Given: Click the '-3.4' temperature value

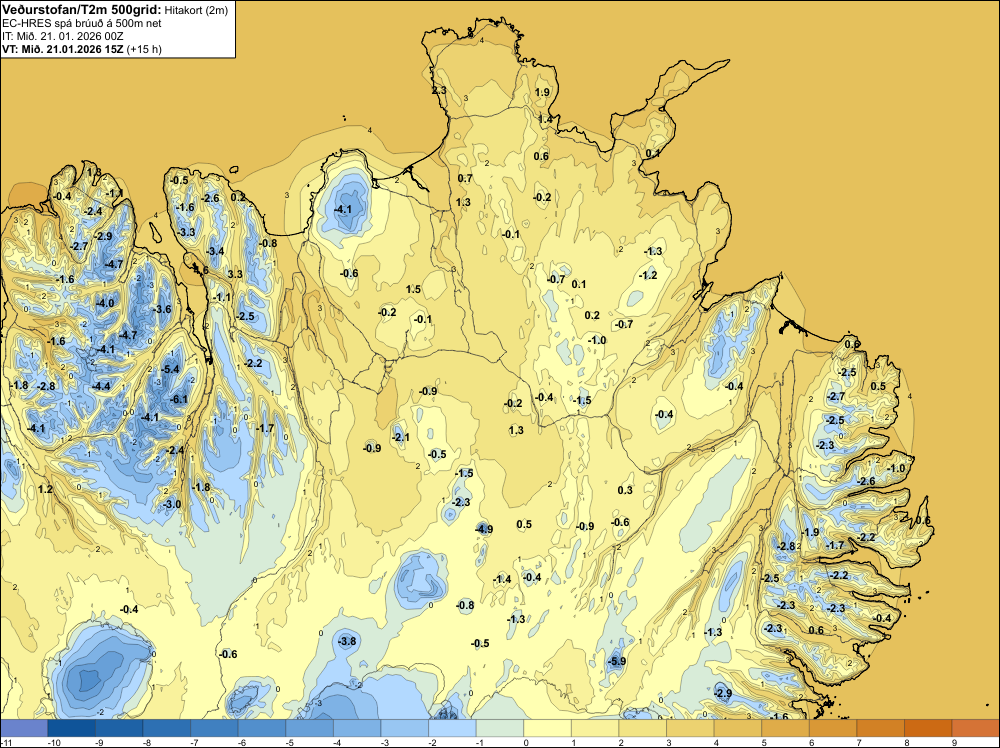Looking at the screenshot, I should 216,251.
